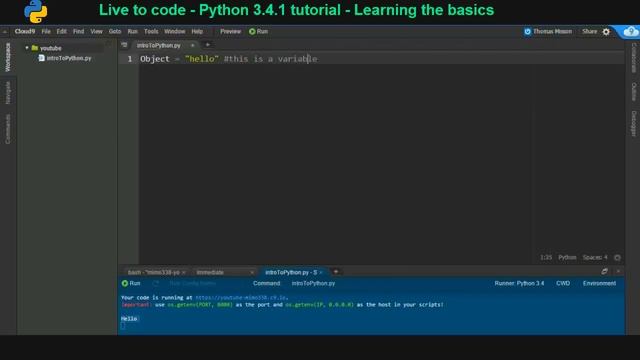Screen dimensions: 640x360
Task: Close the introToPython.py runner tab
Action: click(321, 272)
